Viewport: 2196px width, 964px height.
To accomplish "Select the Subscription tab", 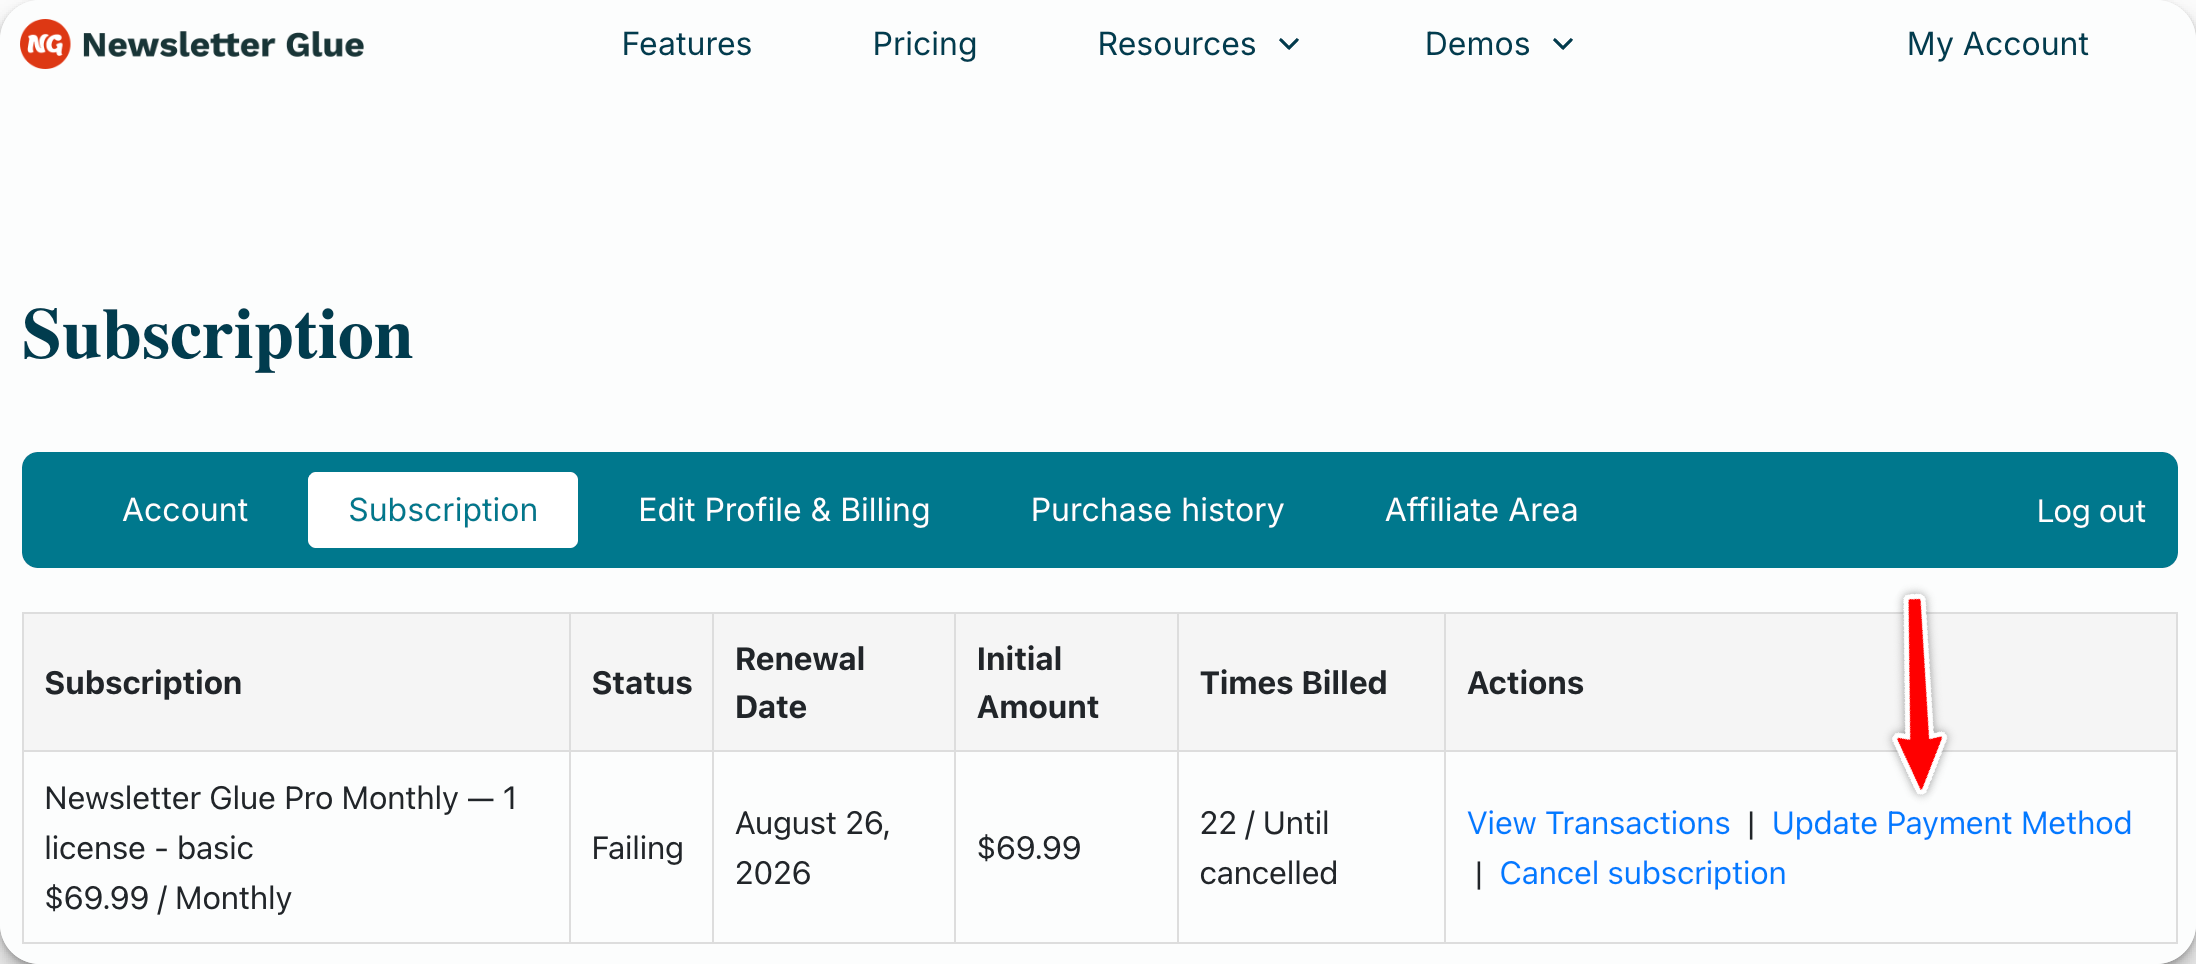I will [x=443, y=510].
